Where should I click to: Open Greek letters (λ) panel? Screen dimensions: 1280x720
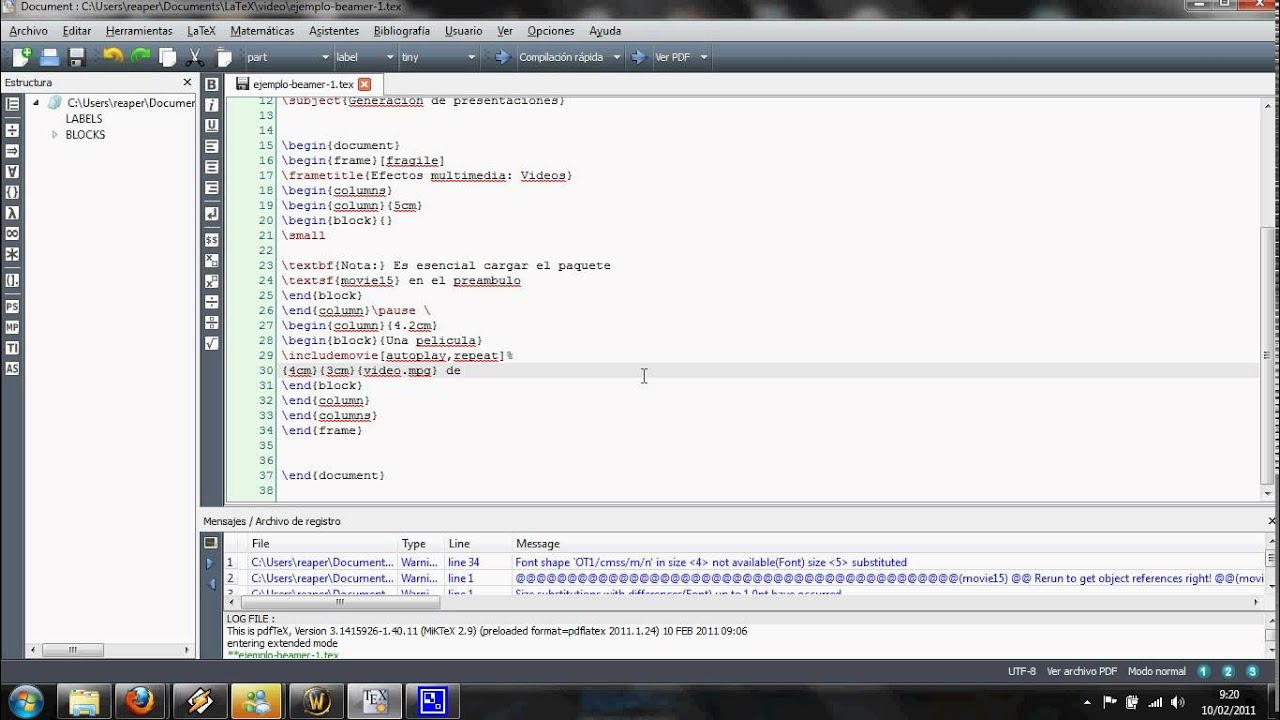pos(12,213)
